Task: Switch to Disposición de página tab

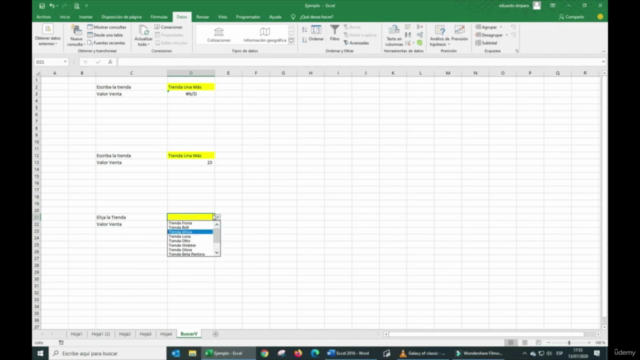Action: [122, 17]
